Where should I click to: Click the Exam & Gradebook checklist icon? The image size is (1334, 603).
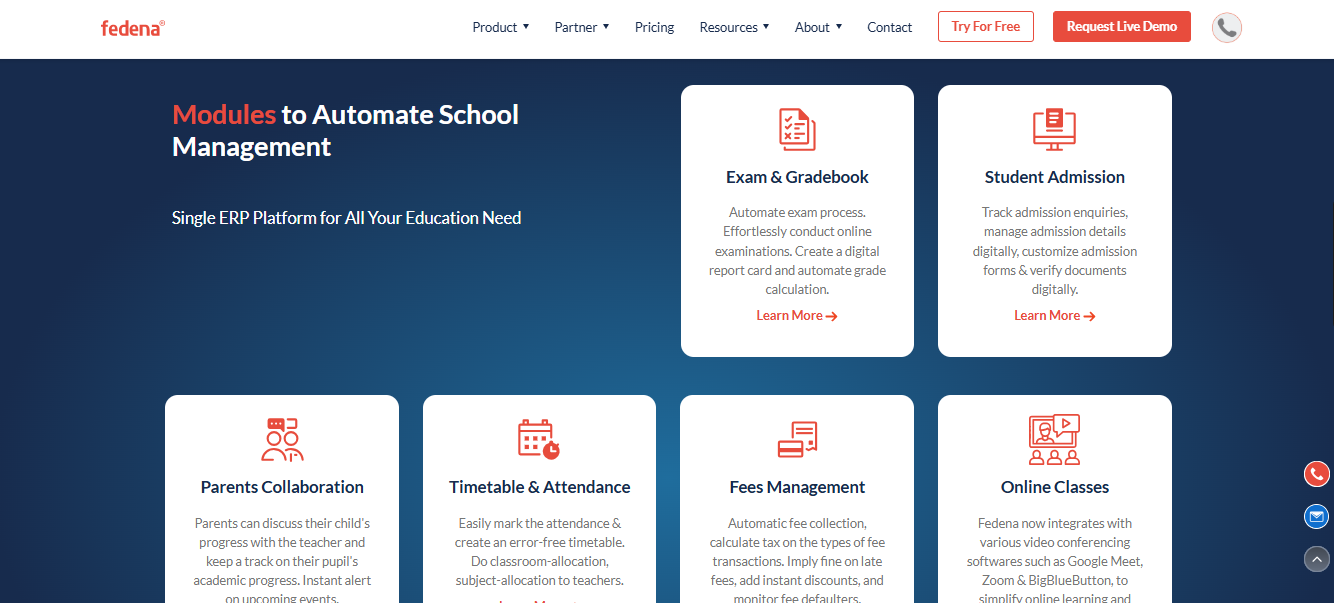pos(797,129)
